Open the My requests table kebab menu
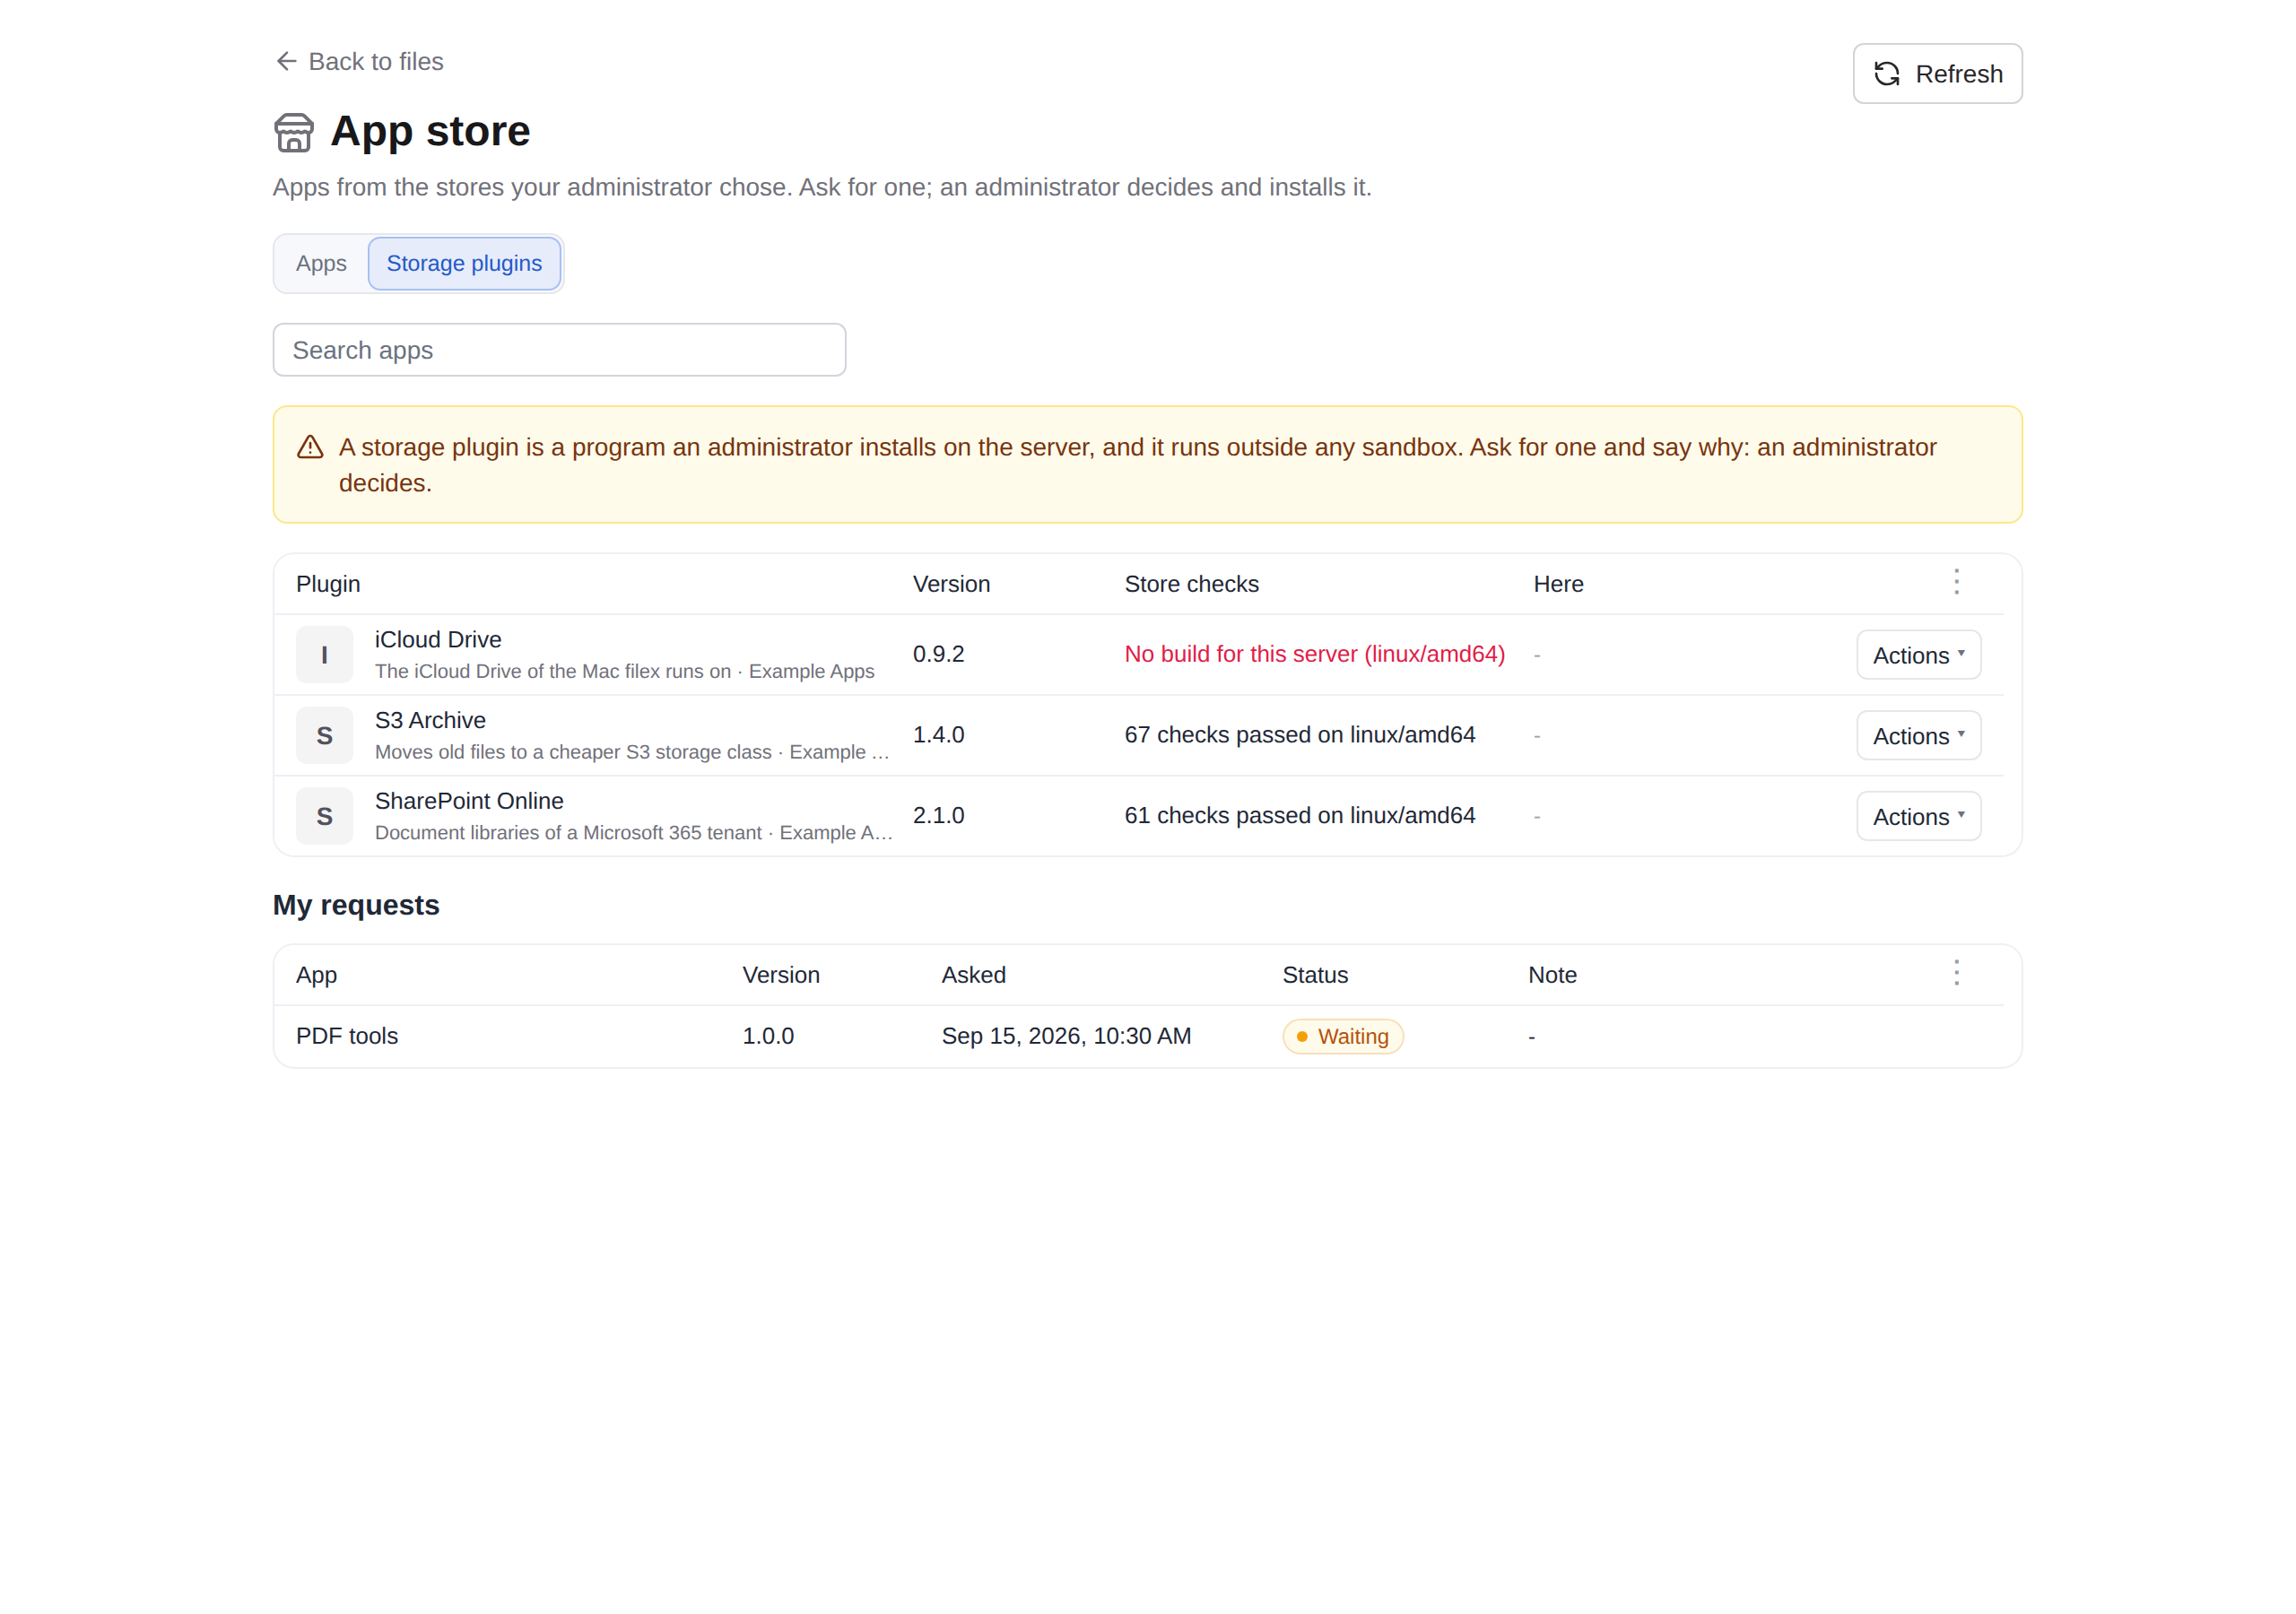The image size is (2296, 1614). (1956, 973)
